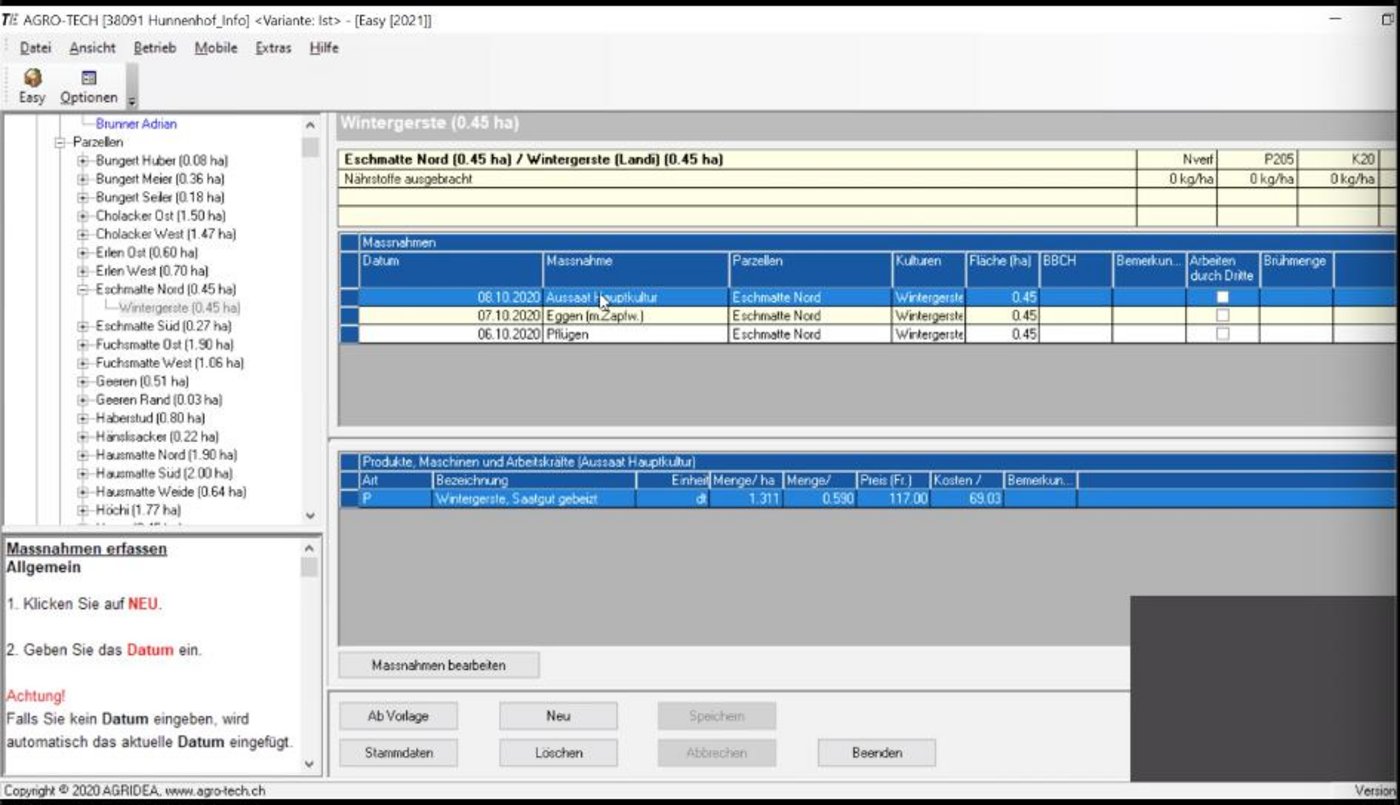This screenshot has height=805, width=1400.
Task: Click the Neu button
Action: coord(558,716)
